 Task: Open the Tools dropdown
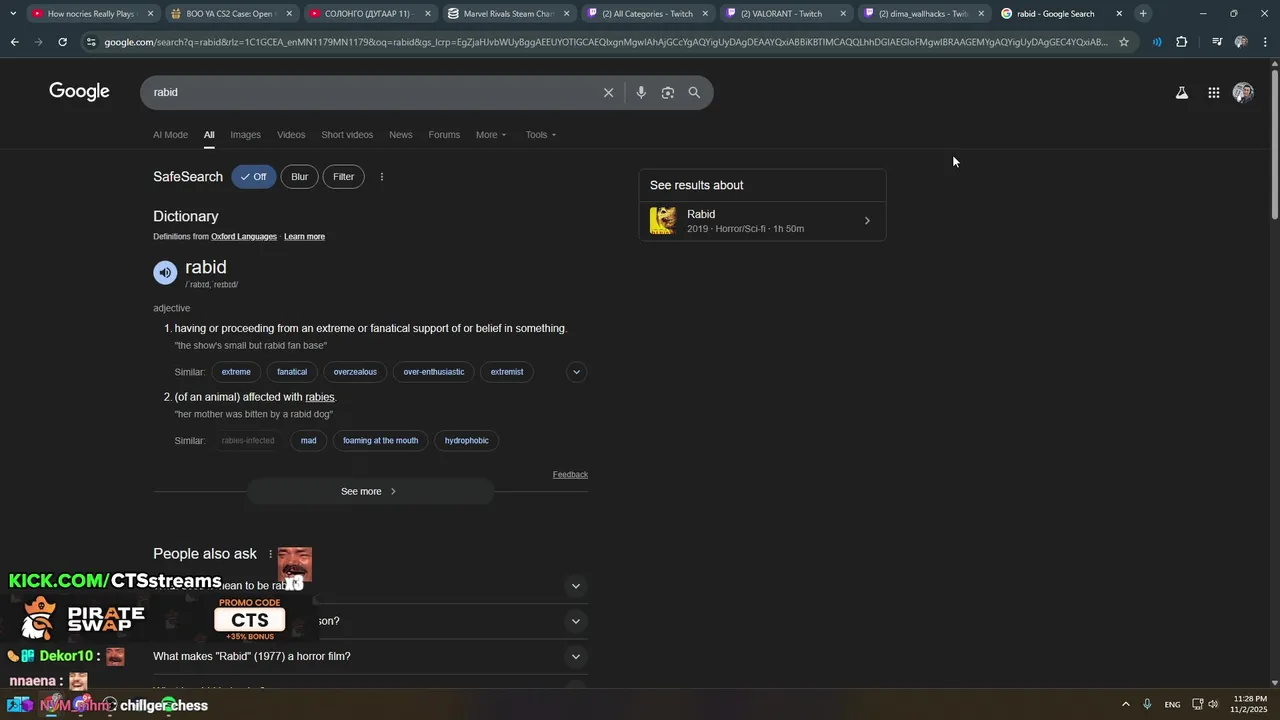click(541, 135)
